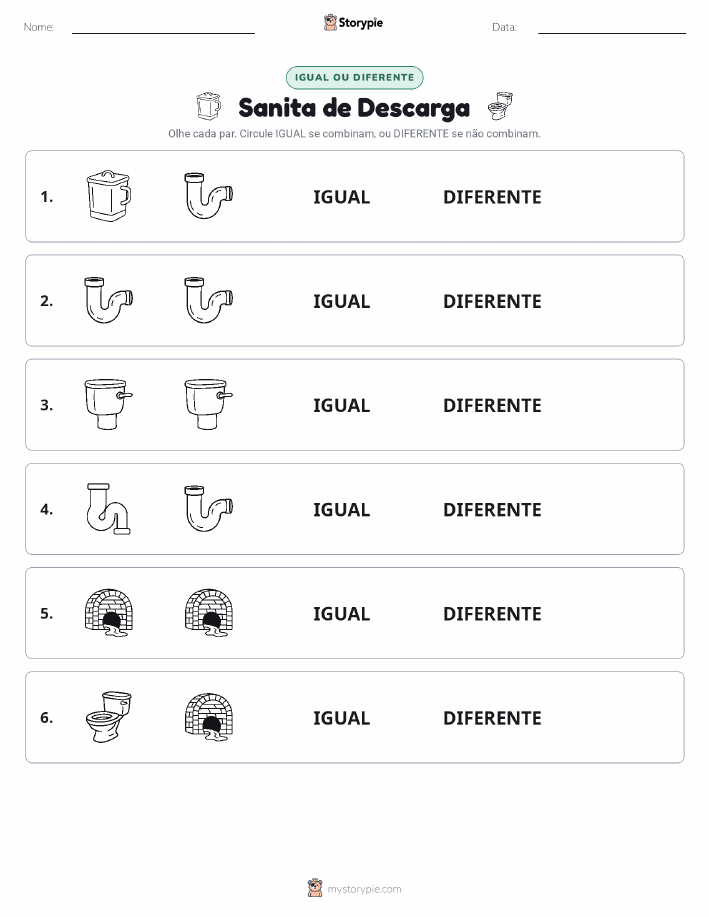
Task: Select IGUAL for question 5
Action: 342,613
